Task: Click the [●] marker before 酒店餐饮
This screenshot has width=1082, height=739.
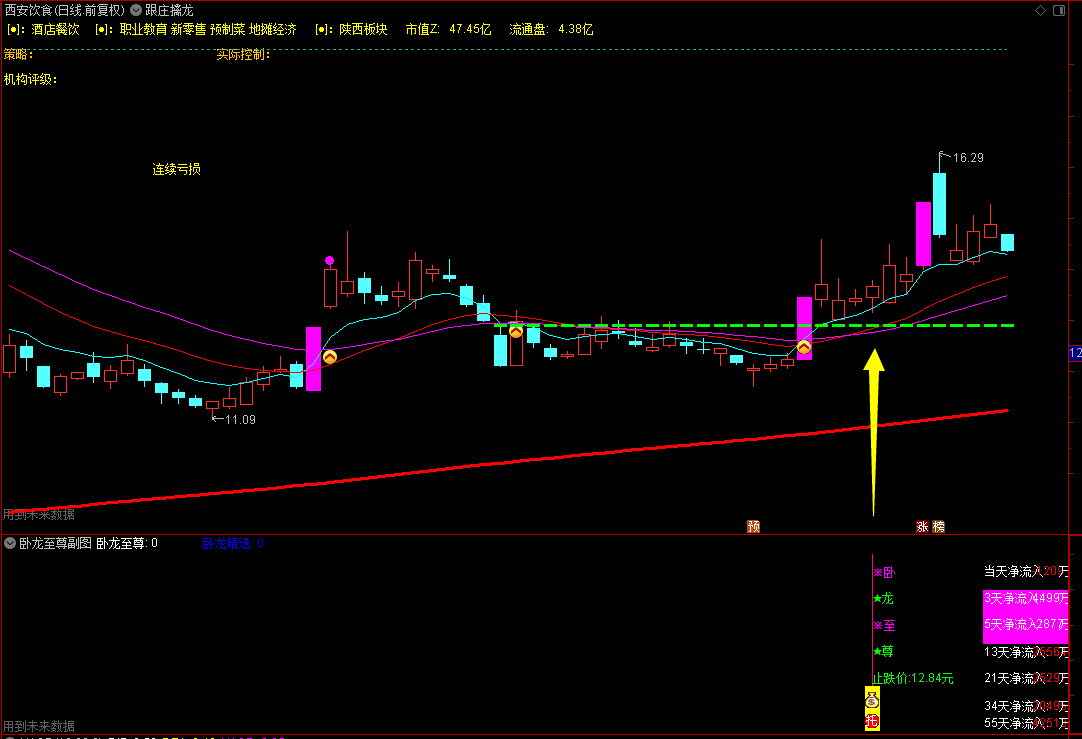Action: click(16, 30)
